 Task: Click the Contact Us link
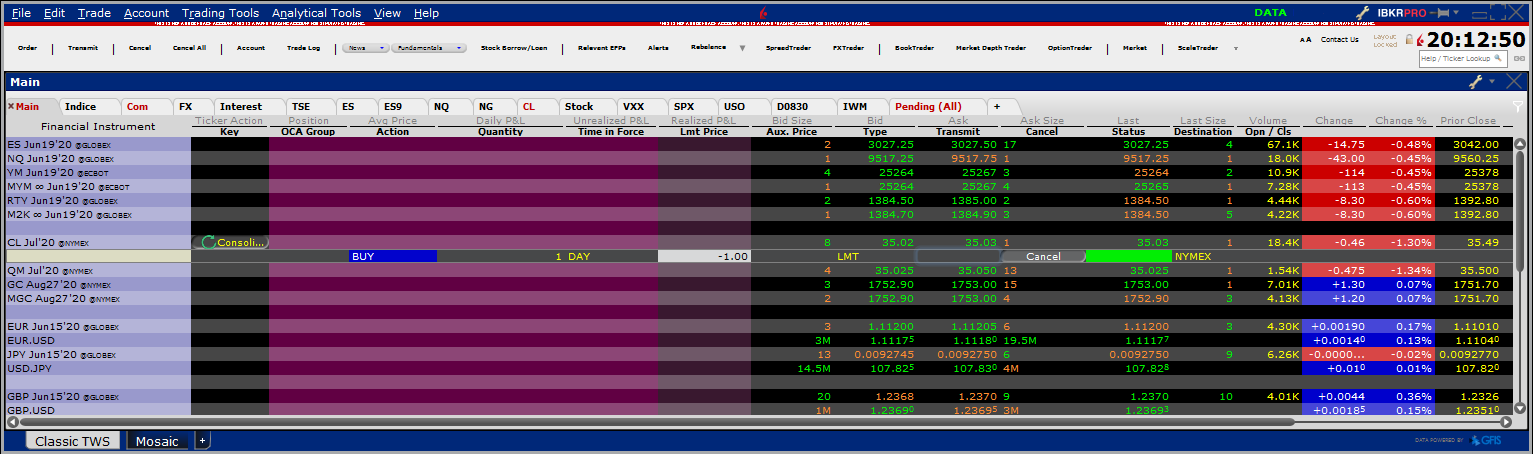click(1340, 40)
